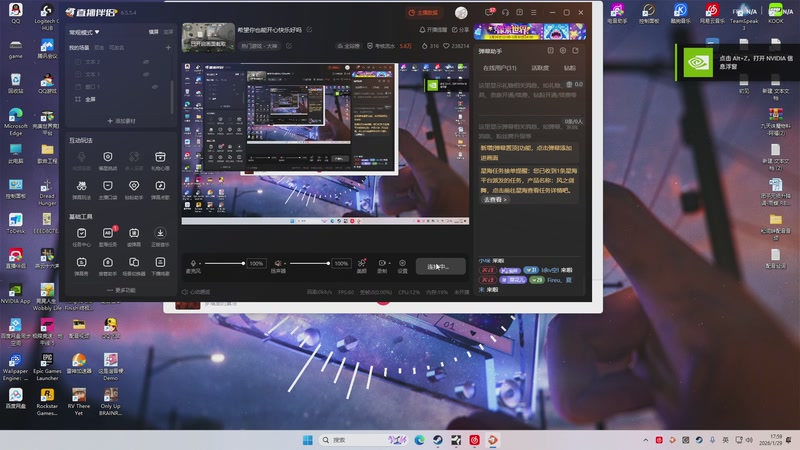
Task: Open the 场景切换器 scene switcher tool
Action: pyautogui.click(x=134, y=266)
